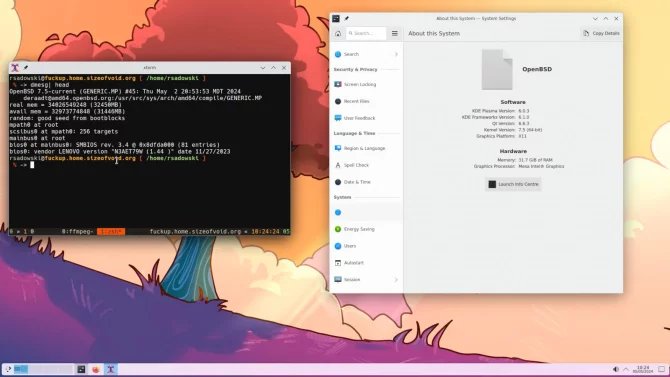Viewport: 670px width, 377px height.
Task: Click the Kernel Version value
Action: tap(530, 130)
